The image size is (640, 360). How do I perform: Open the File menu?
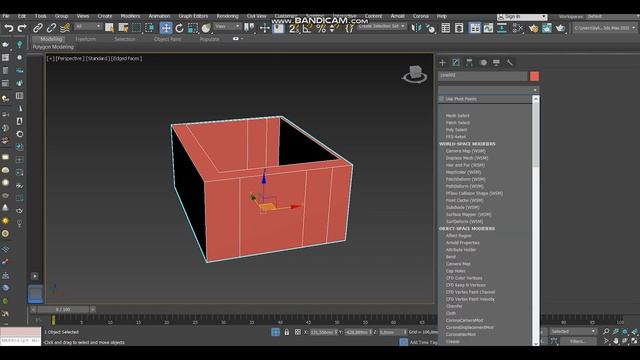pyautogui.click(x=6, y=16)
